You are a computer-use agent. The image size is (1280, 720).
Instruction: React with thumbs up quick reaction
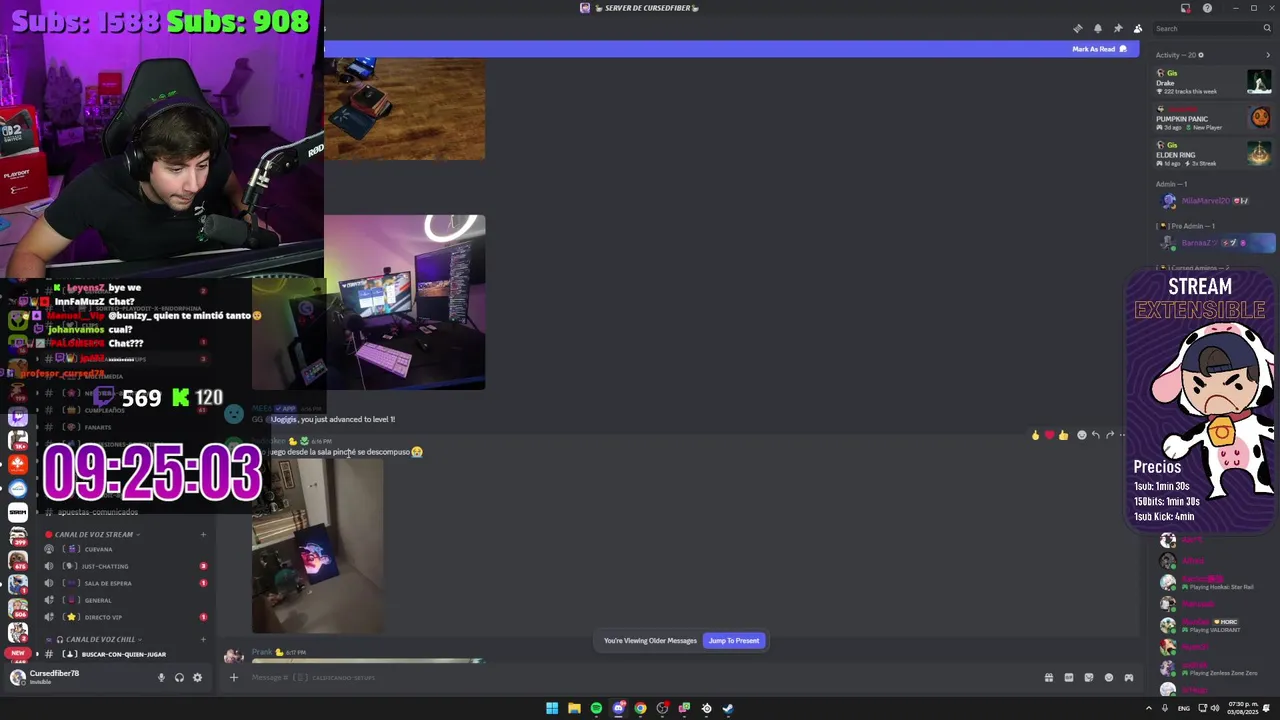(1063, 435)
